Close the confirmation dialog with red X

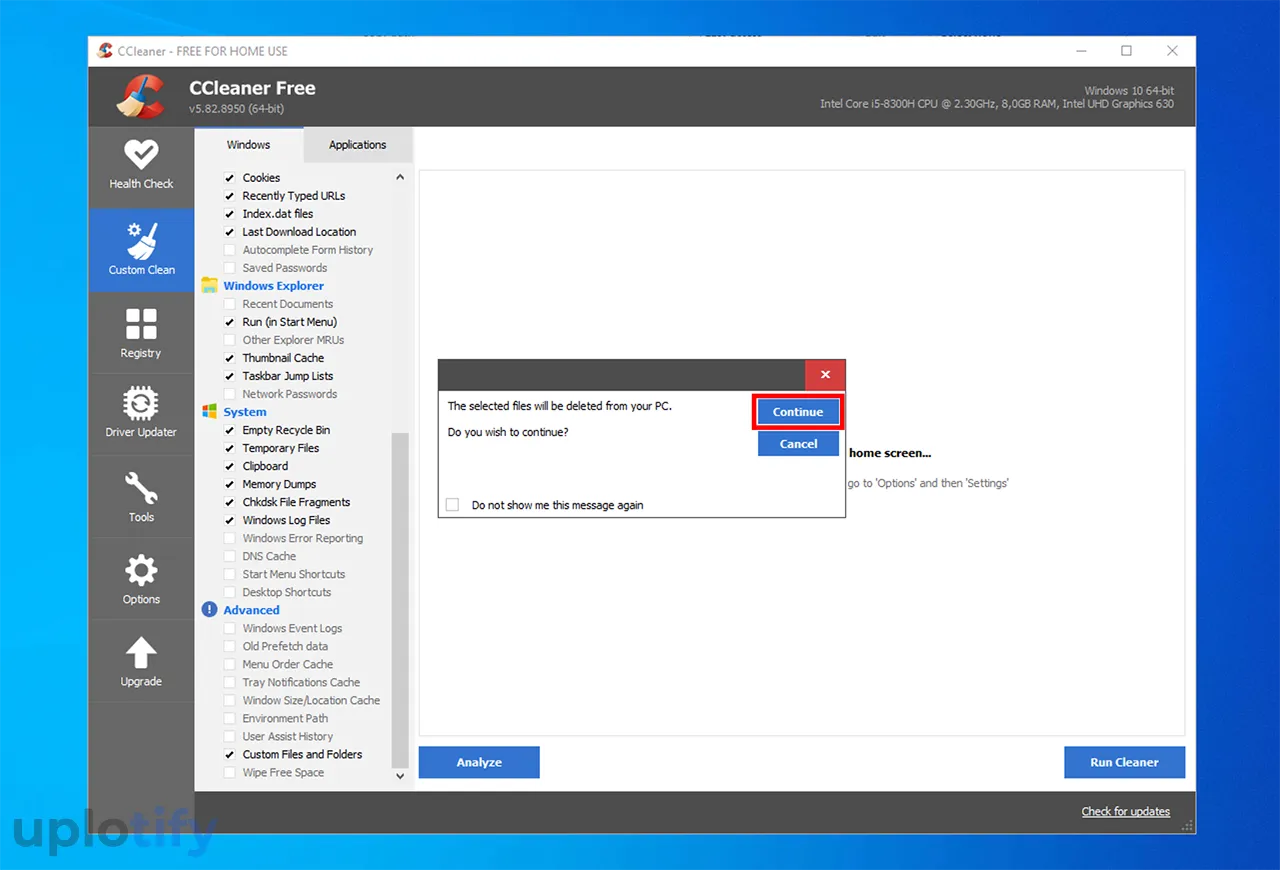coord(825,375)
